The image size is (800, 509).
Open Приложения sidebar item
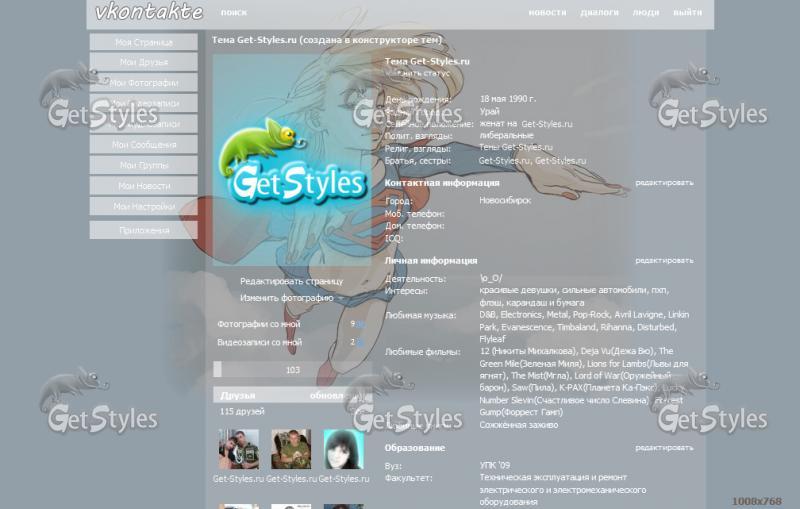click(x=143, y=230)
